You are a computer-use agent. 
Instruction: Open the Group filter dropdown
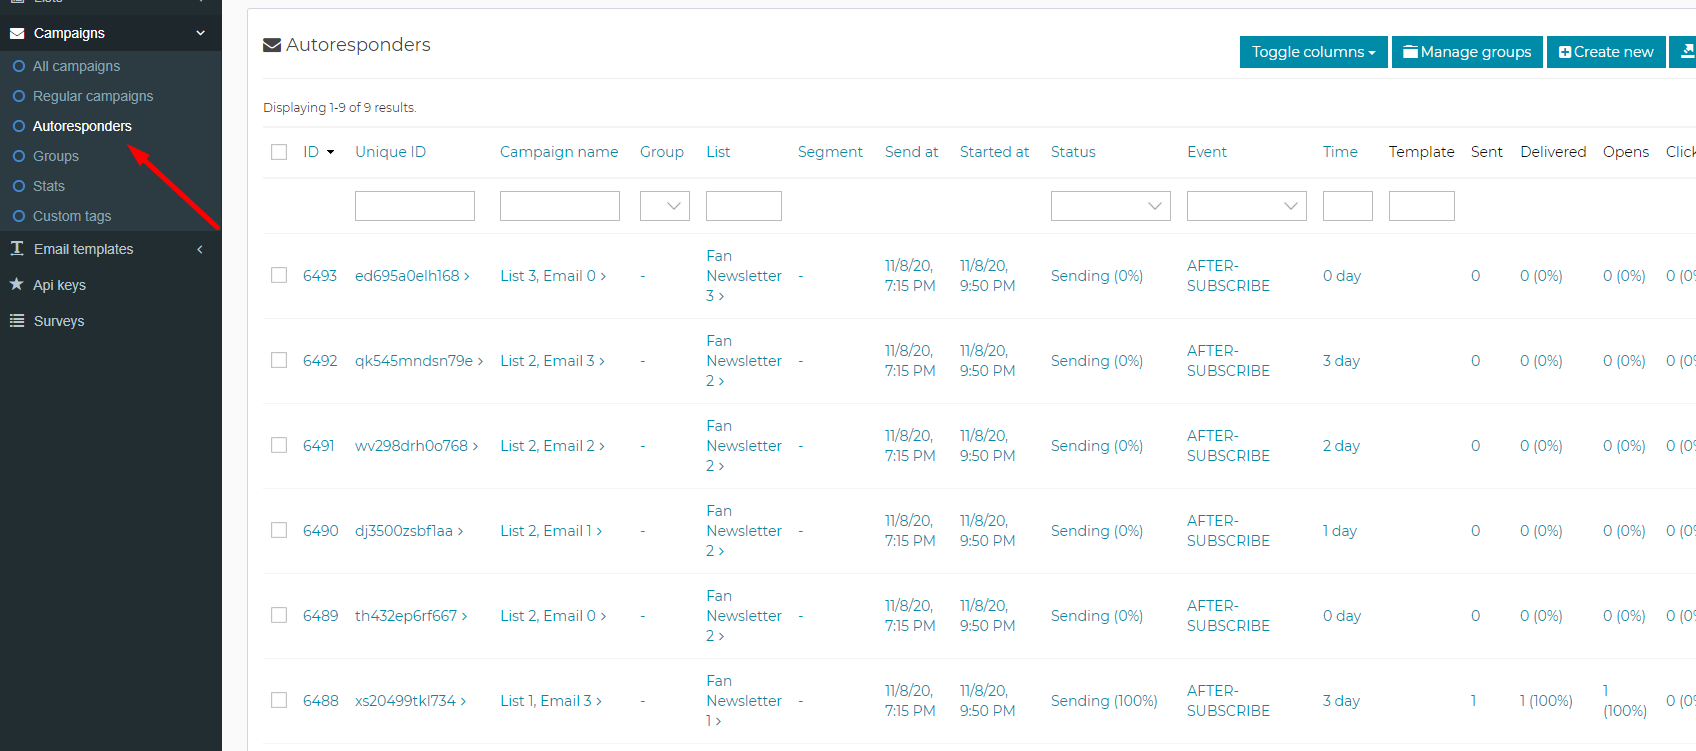[664, 206]
